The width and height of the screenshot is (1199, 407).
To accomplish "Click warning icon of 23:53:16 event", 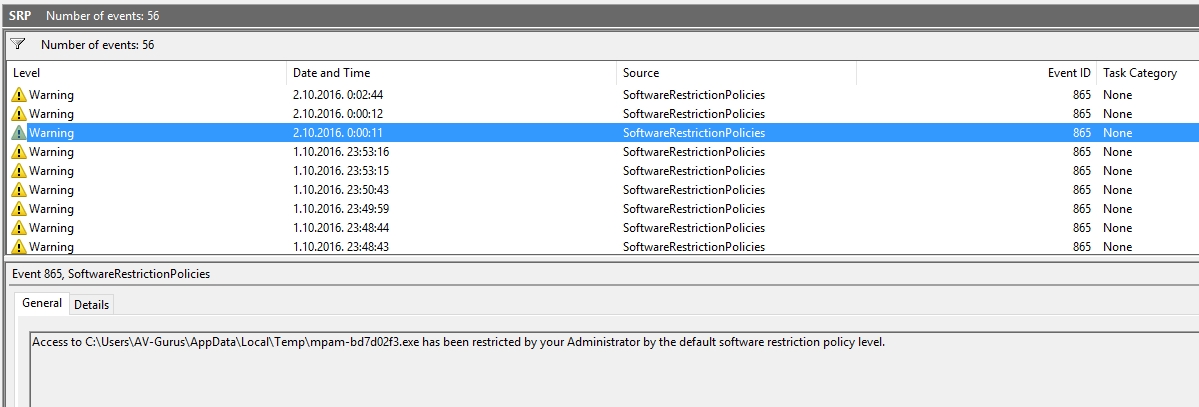I will (x=19, y=152).
